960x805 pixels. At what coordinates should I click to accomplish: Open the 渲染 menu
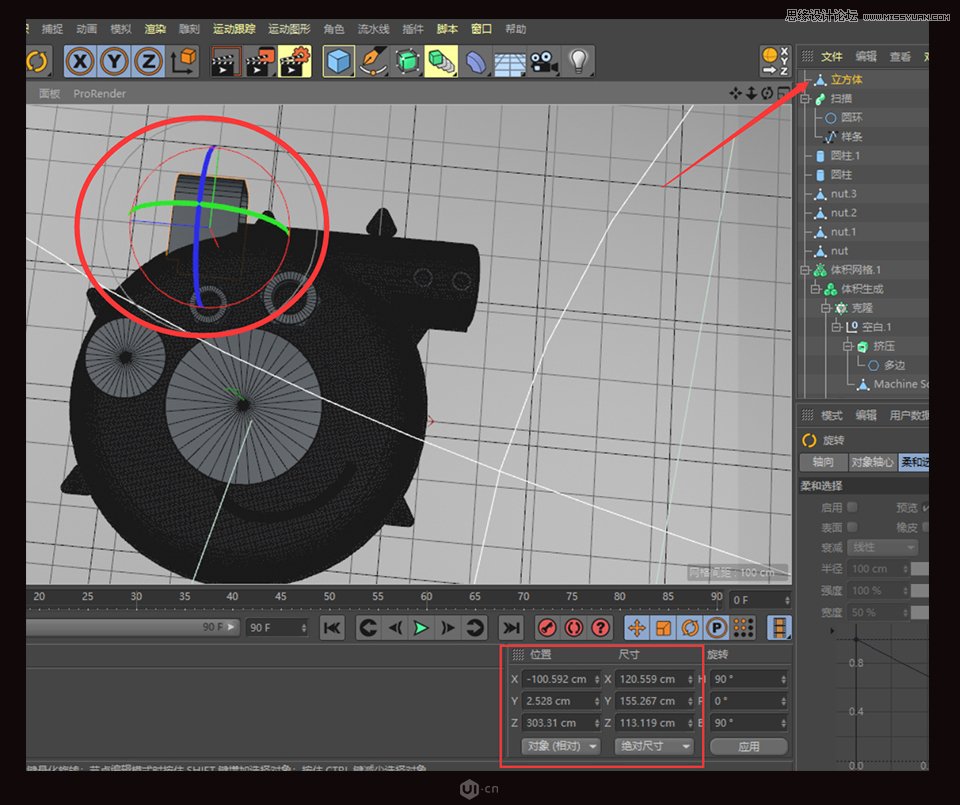[x=155, y=29]
